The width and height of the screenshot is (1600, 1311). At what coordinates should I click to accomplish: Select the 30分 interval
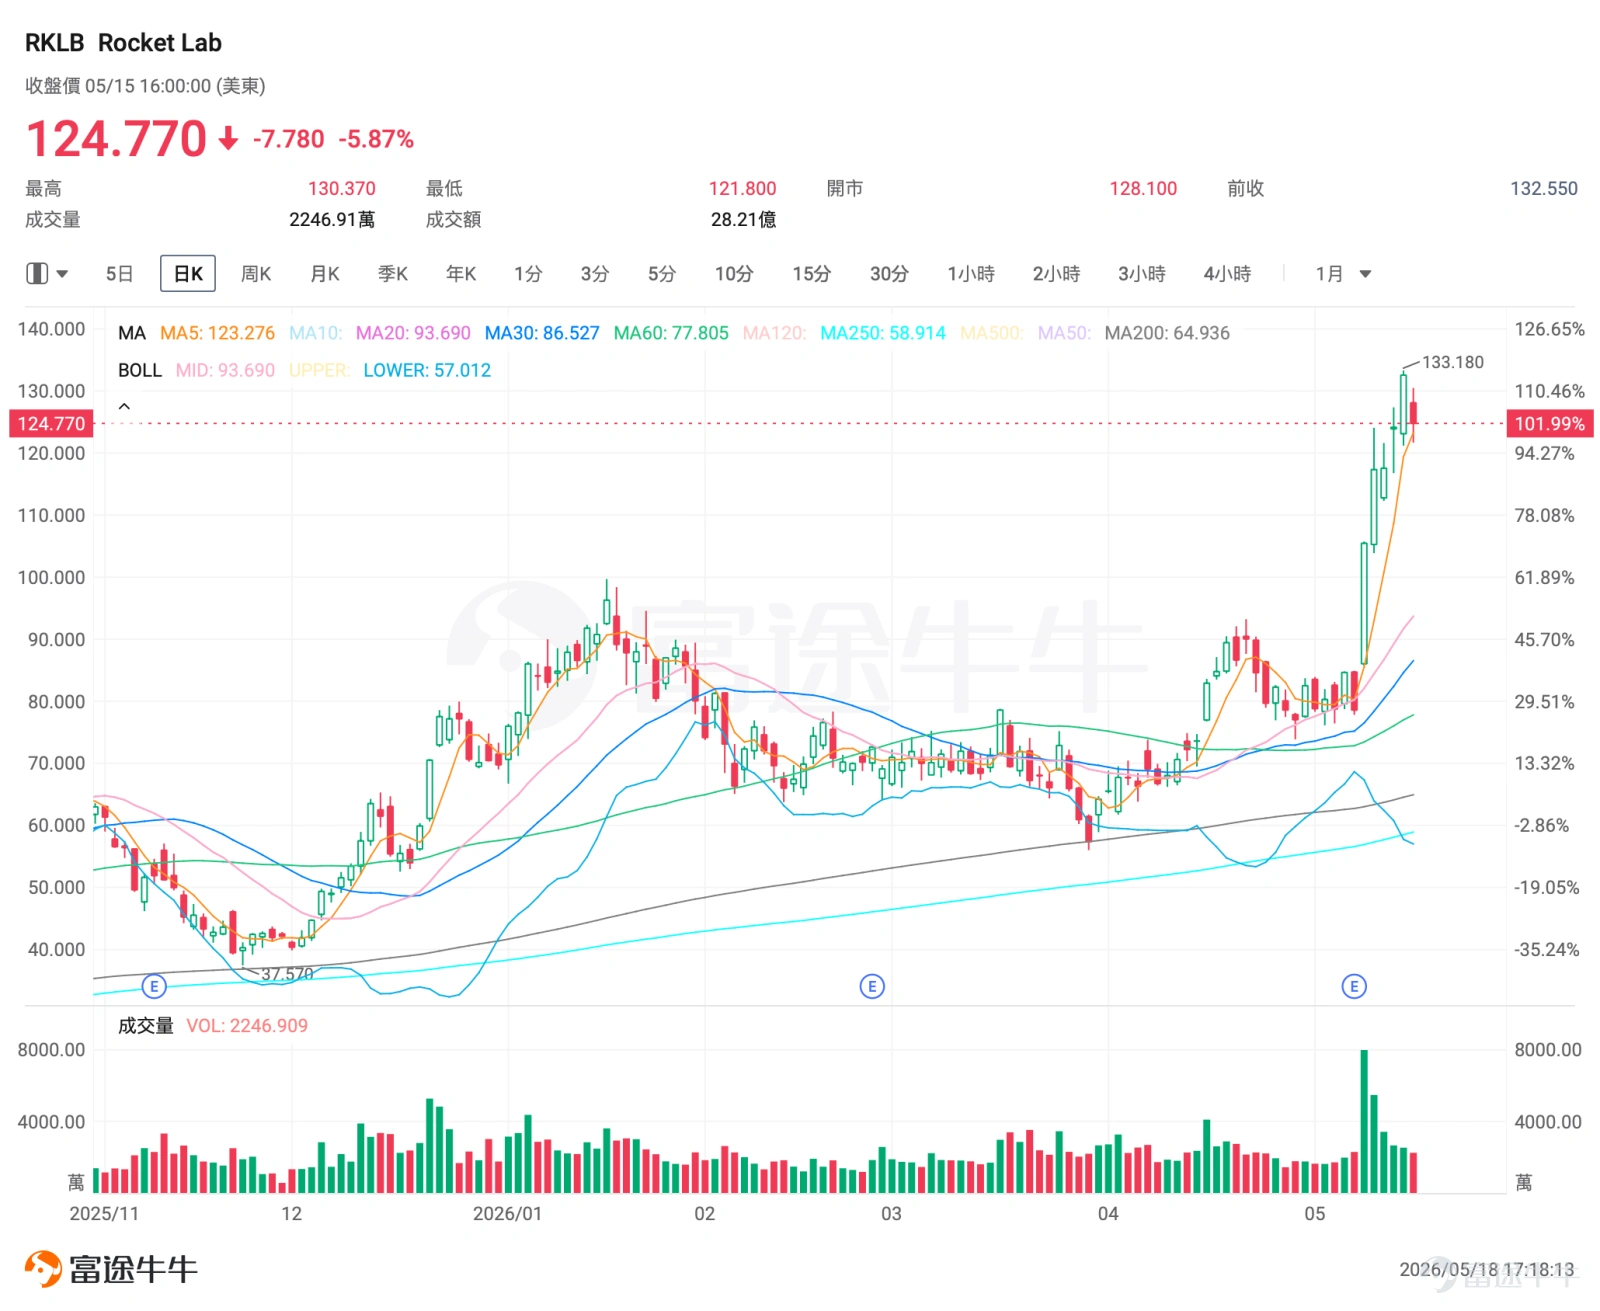tap(889, 274)
